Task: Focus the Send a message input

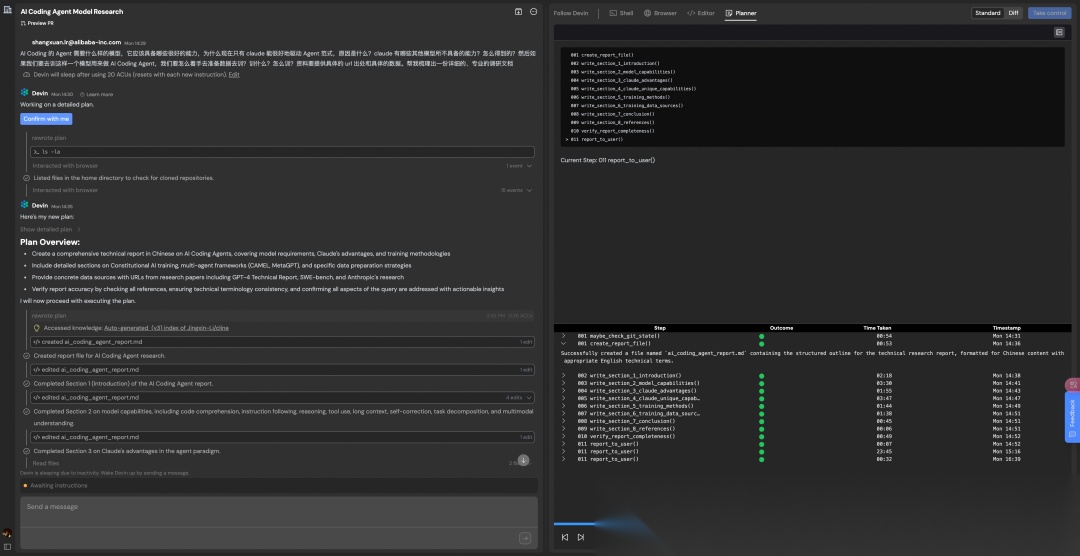Action: point(278,512)
